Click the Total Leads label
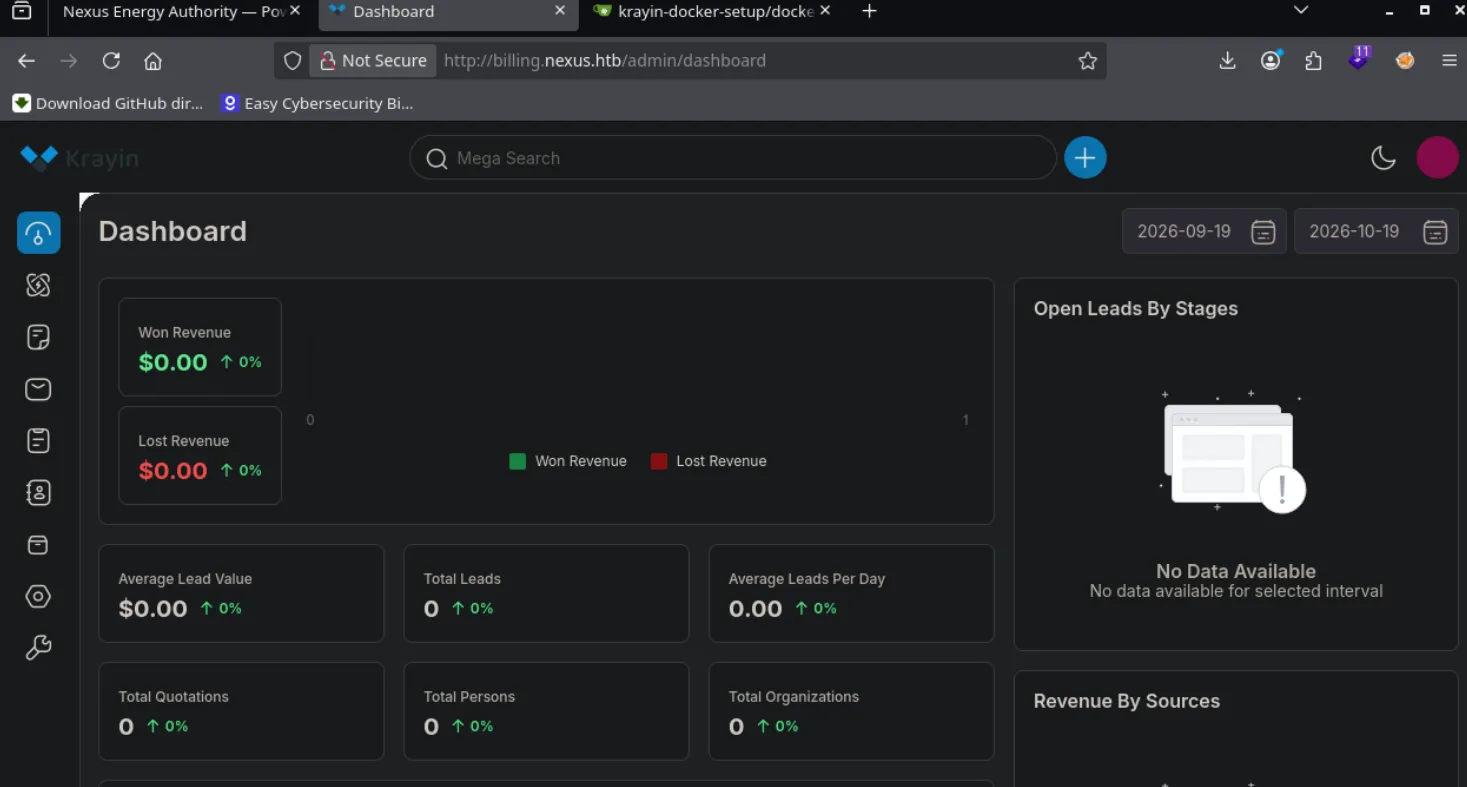Viewport: 1467px width, 787px height. (x=462, y=579)
